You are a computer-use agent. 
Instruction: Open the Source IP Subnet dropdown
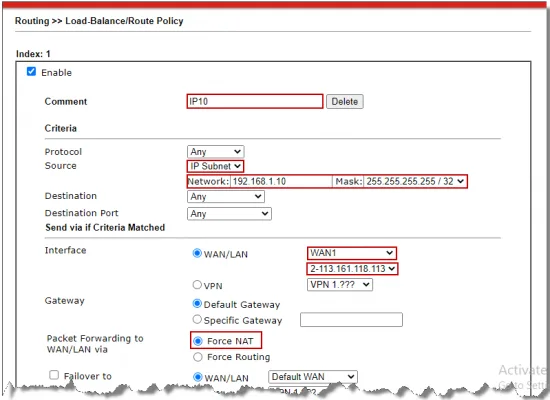tap(215, 166)
